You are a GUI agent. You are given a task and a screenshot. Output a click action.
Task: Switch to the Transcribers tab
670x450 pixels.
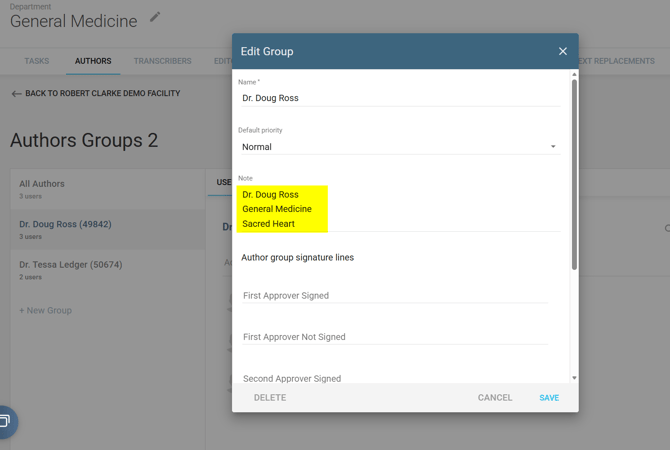(162, 61)
